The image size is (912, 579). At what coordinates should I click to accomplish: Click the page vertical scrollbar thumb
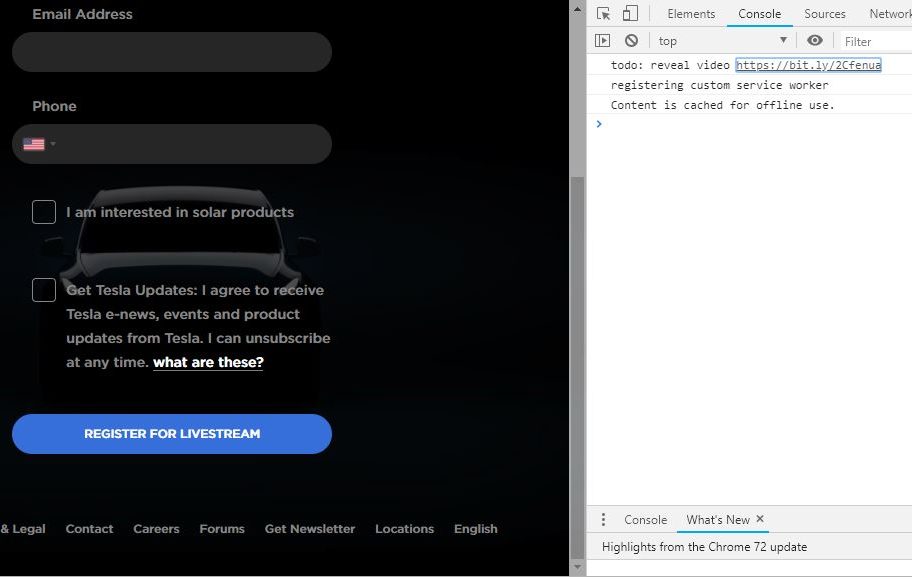[x=577, y=368]
